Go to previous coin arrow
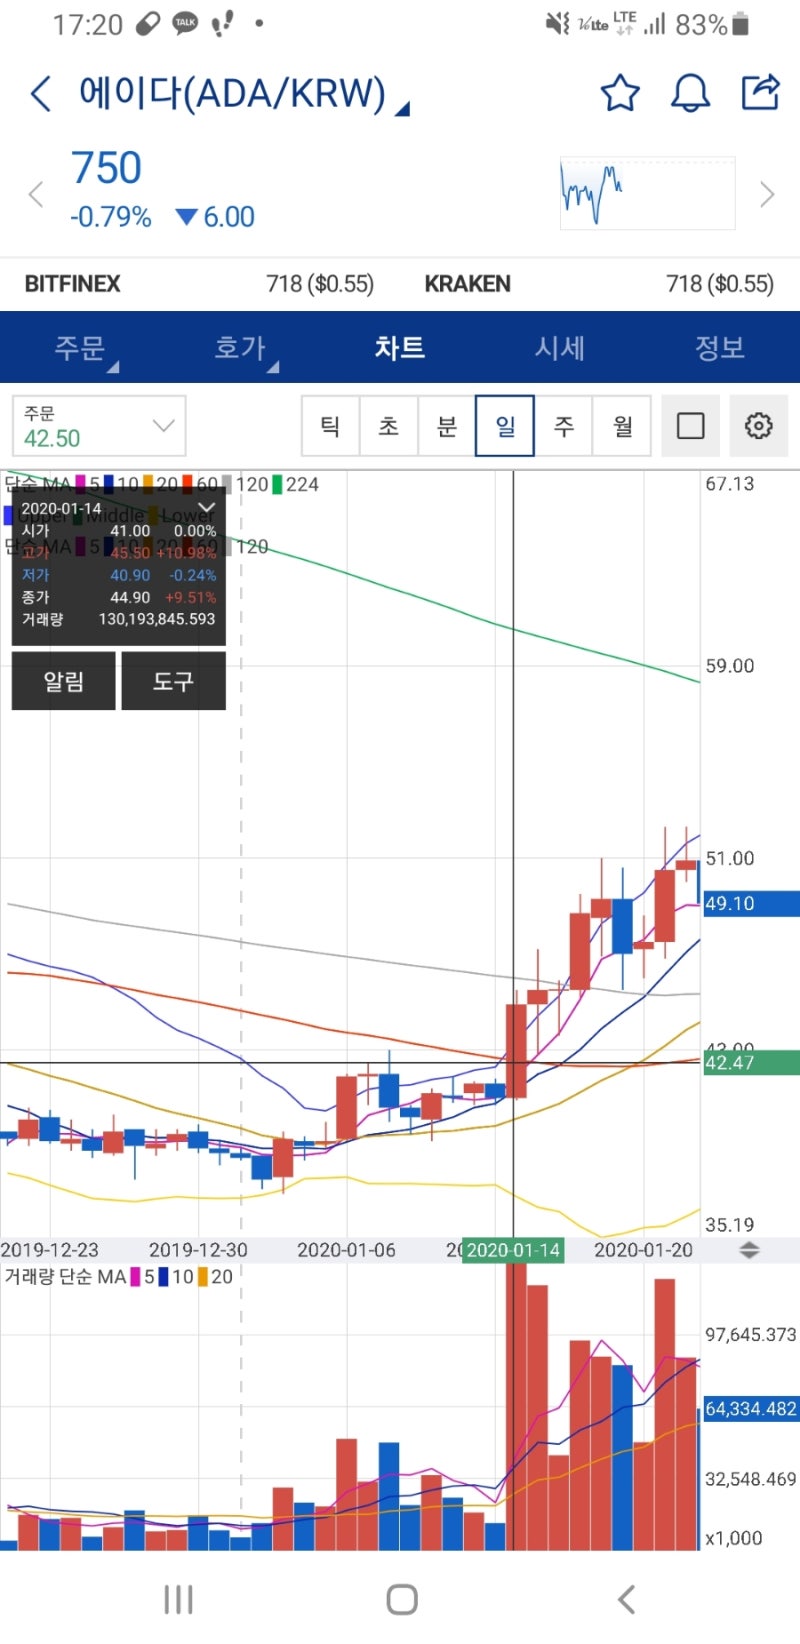This screenshot has width=800, height=1644. tap(36, 194)
